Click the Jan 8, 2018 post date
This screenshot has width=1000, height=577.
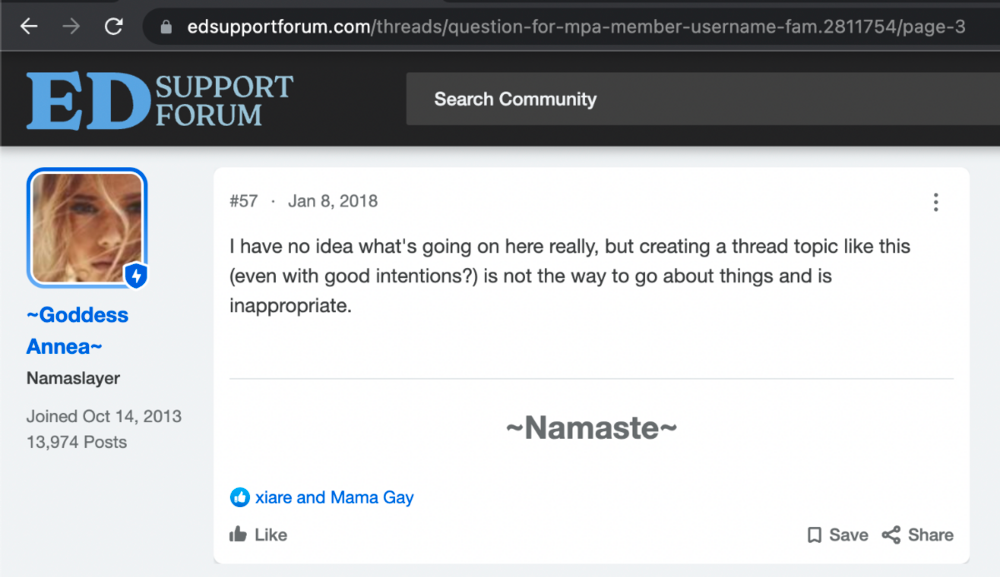coord(333,201)
